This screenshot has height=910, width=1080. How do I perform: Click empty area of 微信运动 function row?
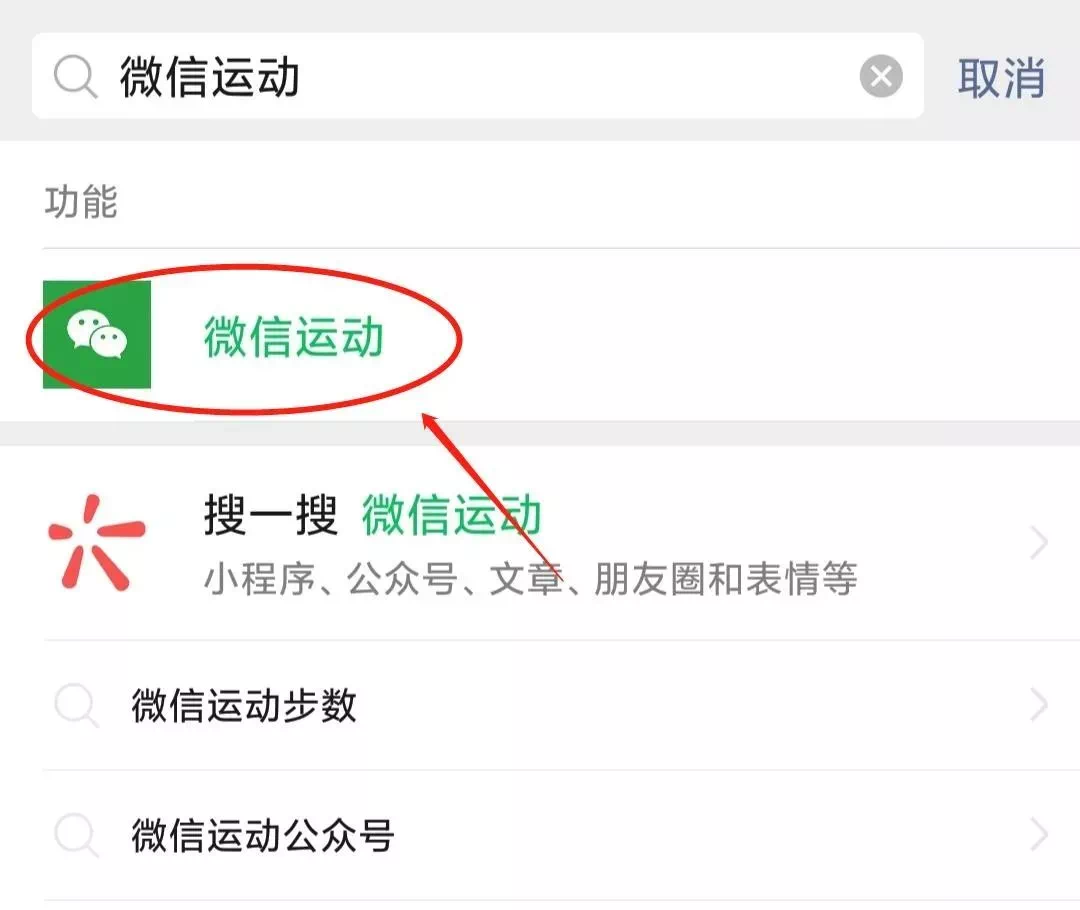[758, 335]
